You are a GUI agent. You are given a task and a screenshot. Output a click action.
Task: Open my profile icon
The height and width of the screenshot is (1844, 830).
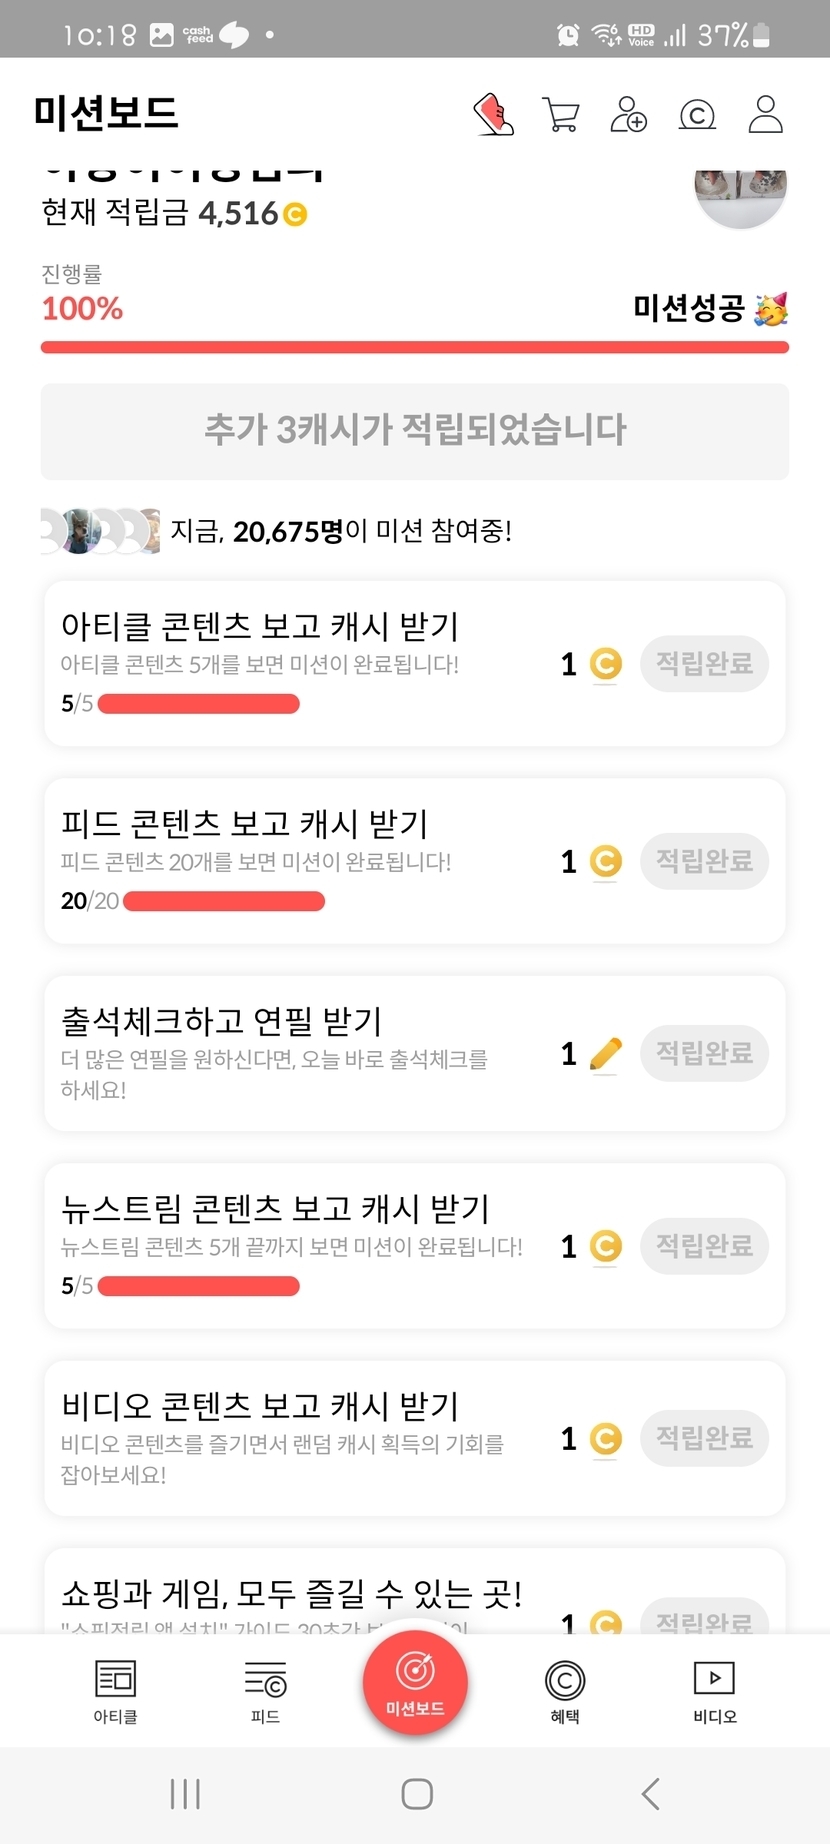point(766,115)
